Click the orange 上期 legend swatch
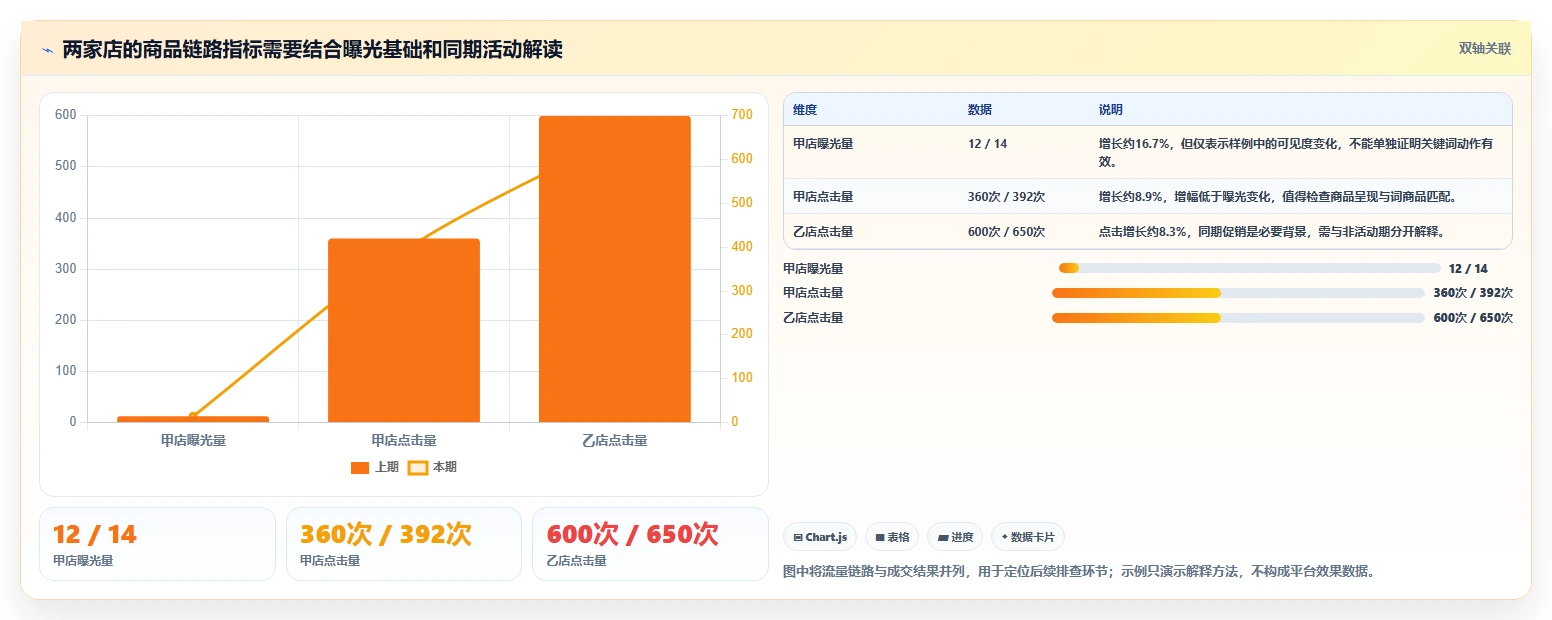Screen dimensions: 1552x620 (360, 468)
